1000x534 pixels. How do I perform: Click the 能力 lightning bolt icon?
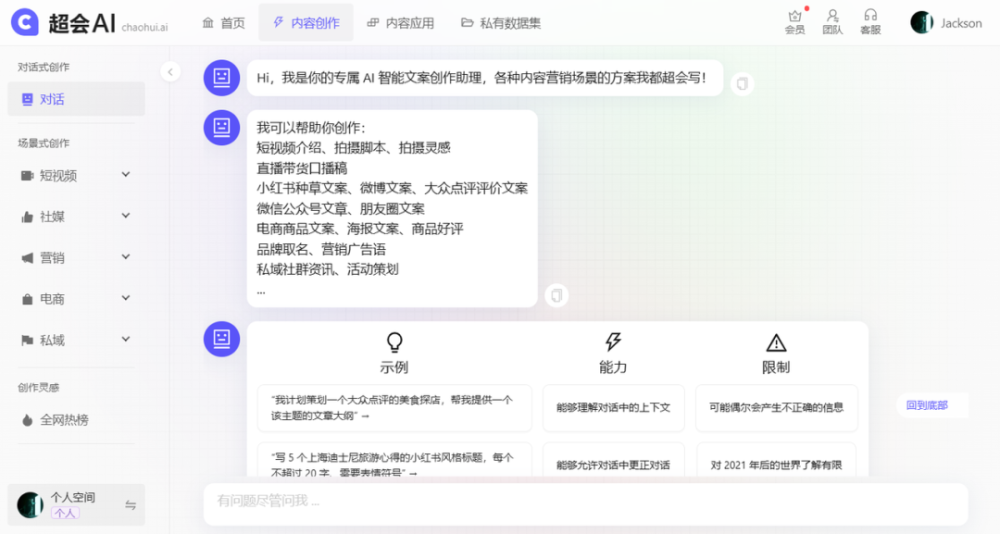pyautogui.click(x=613, y=341)
